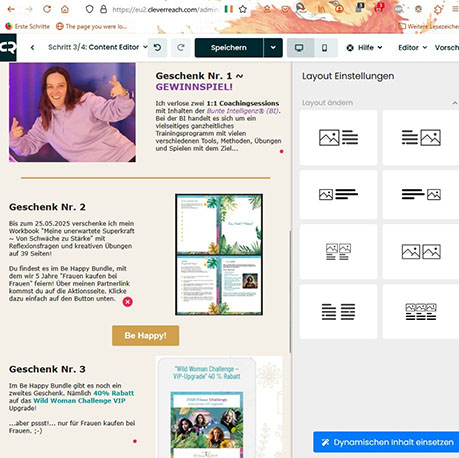Screen dimensions: 459x458
Task: Open Weitere Lesezeichen folder
Action: point(429,26)
